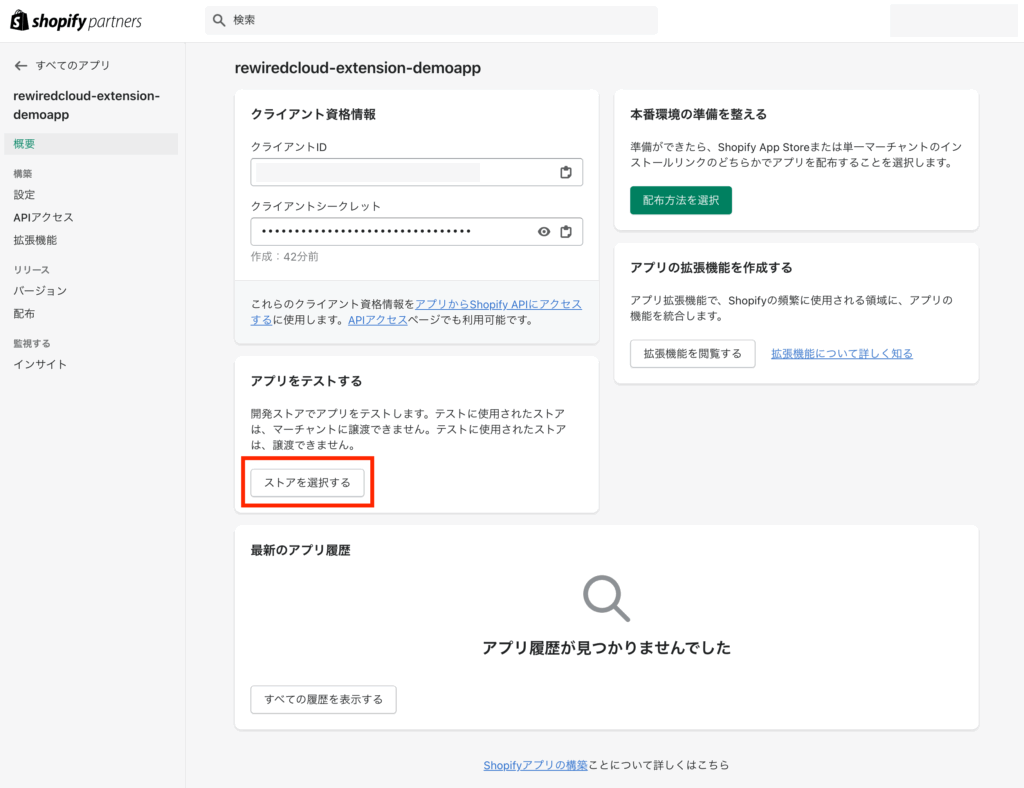Open the 概要 sidebar item
Screen dimensions: 1024x788
(91, 144)
